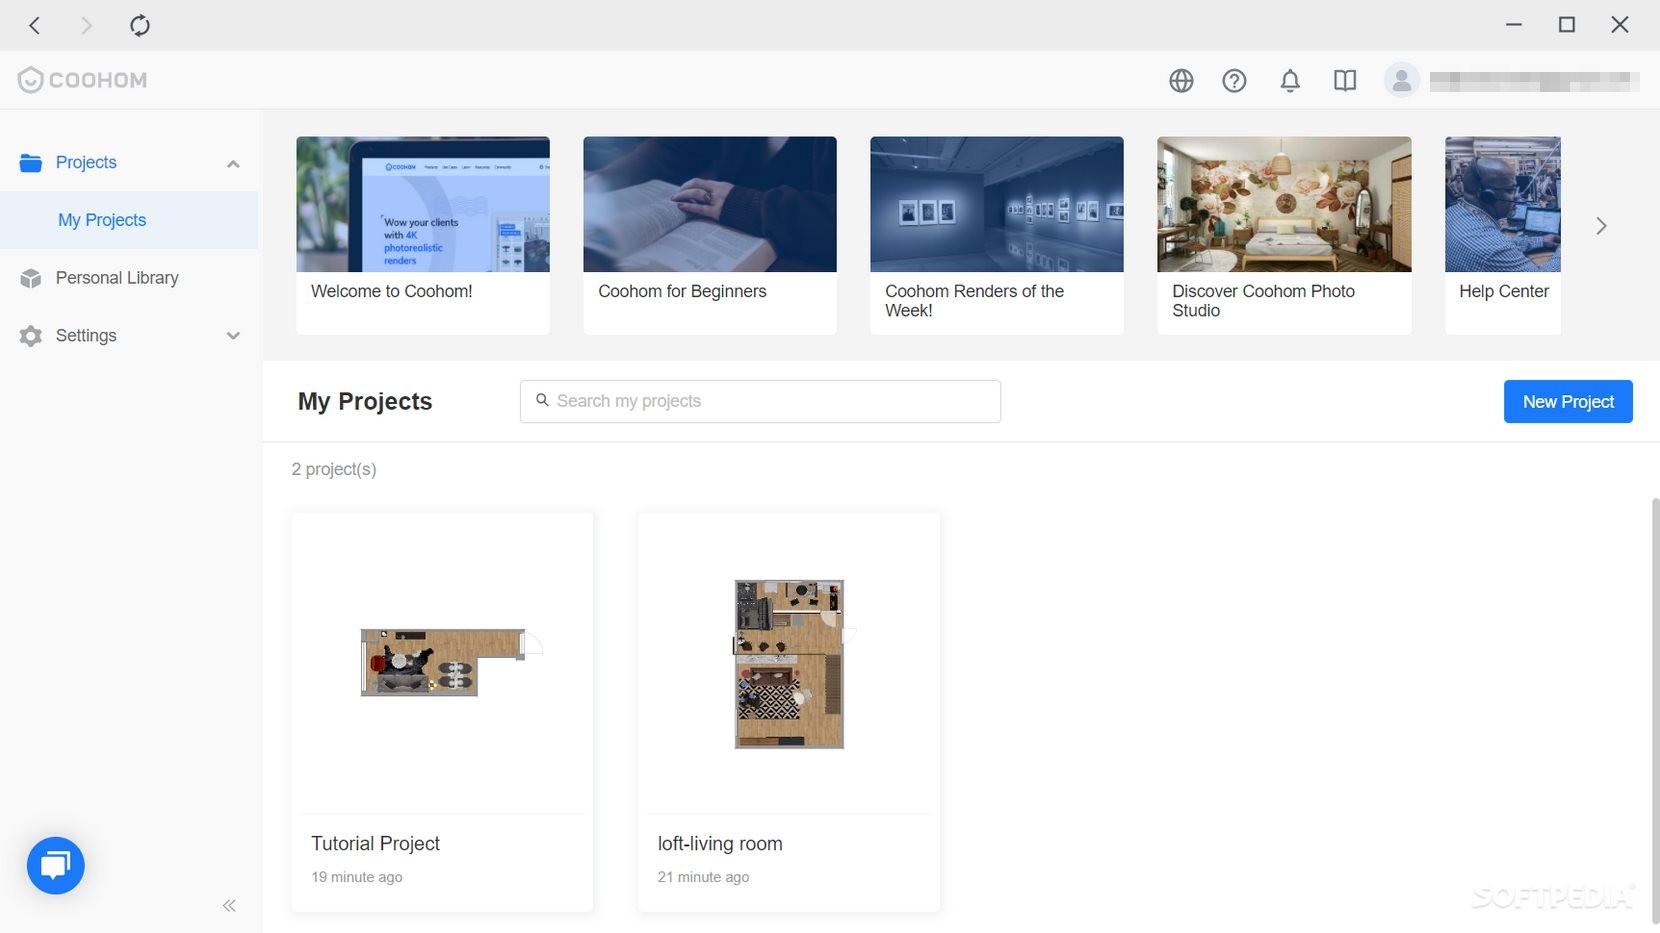Image resolution: width=1660 pixels, height=933 pixels.
Task: Click the 21 minute ago timestamp
Action: coord(703,877)
